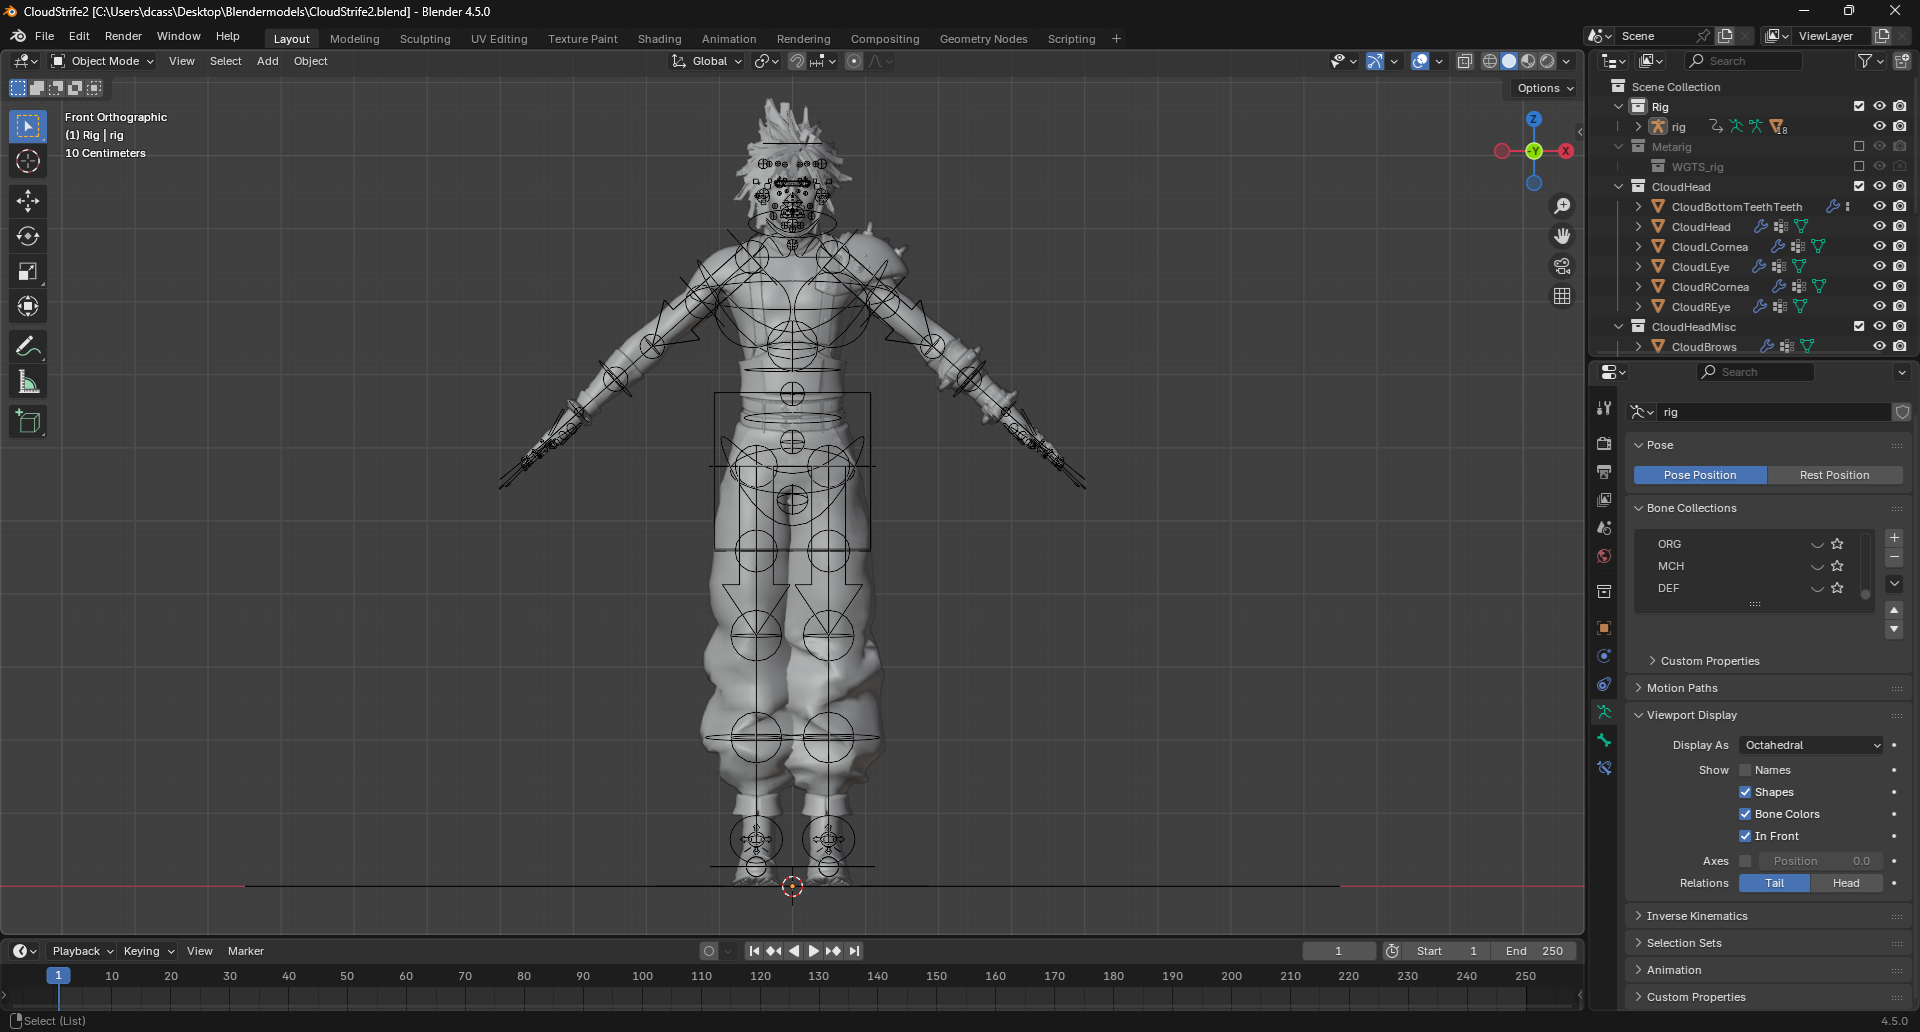
Task: Uncheck the Shapes checkbox
Action: (x=1745, y=792)
